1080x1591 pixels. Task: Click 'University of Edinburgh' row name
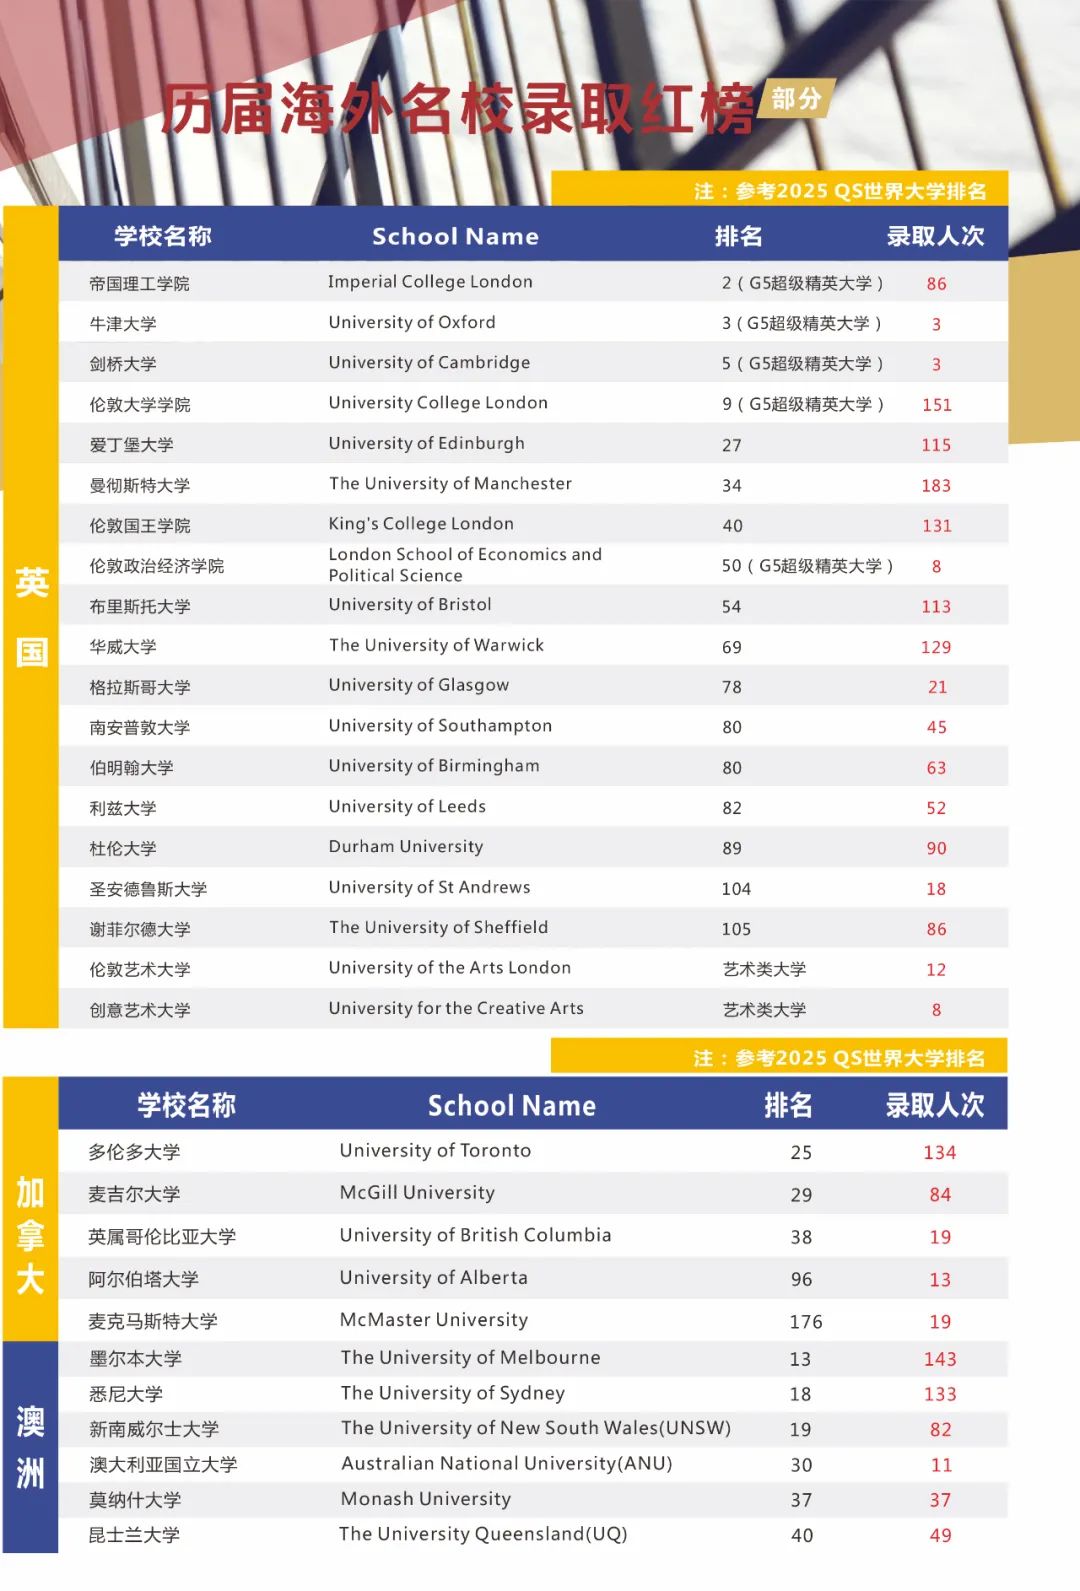click(x=426, y=443)
